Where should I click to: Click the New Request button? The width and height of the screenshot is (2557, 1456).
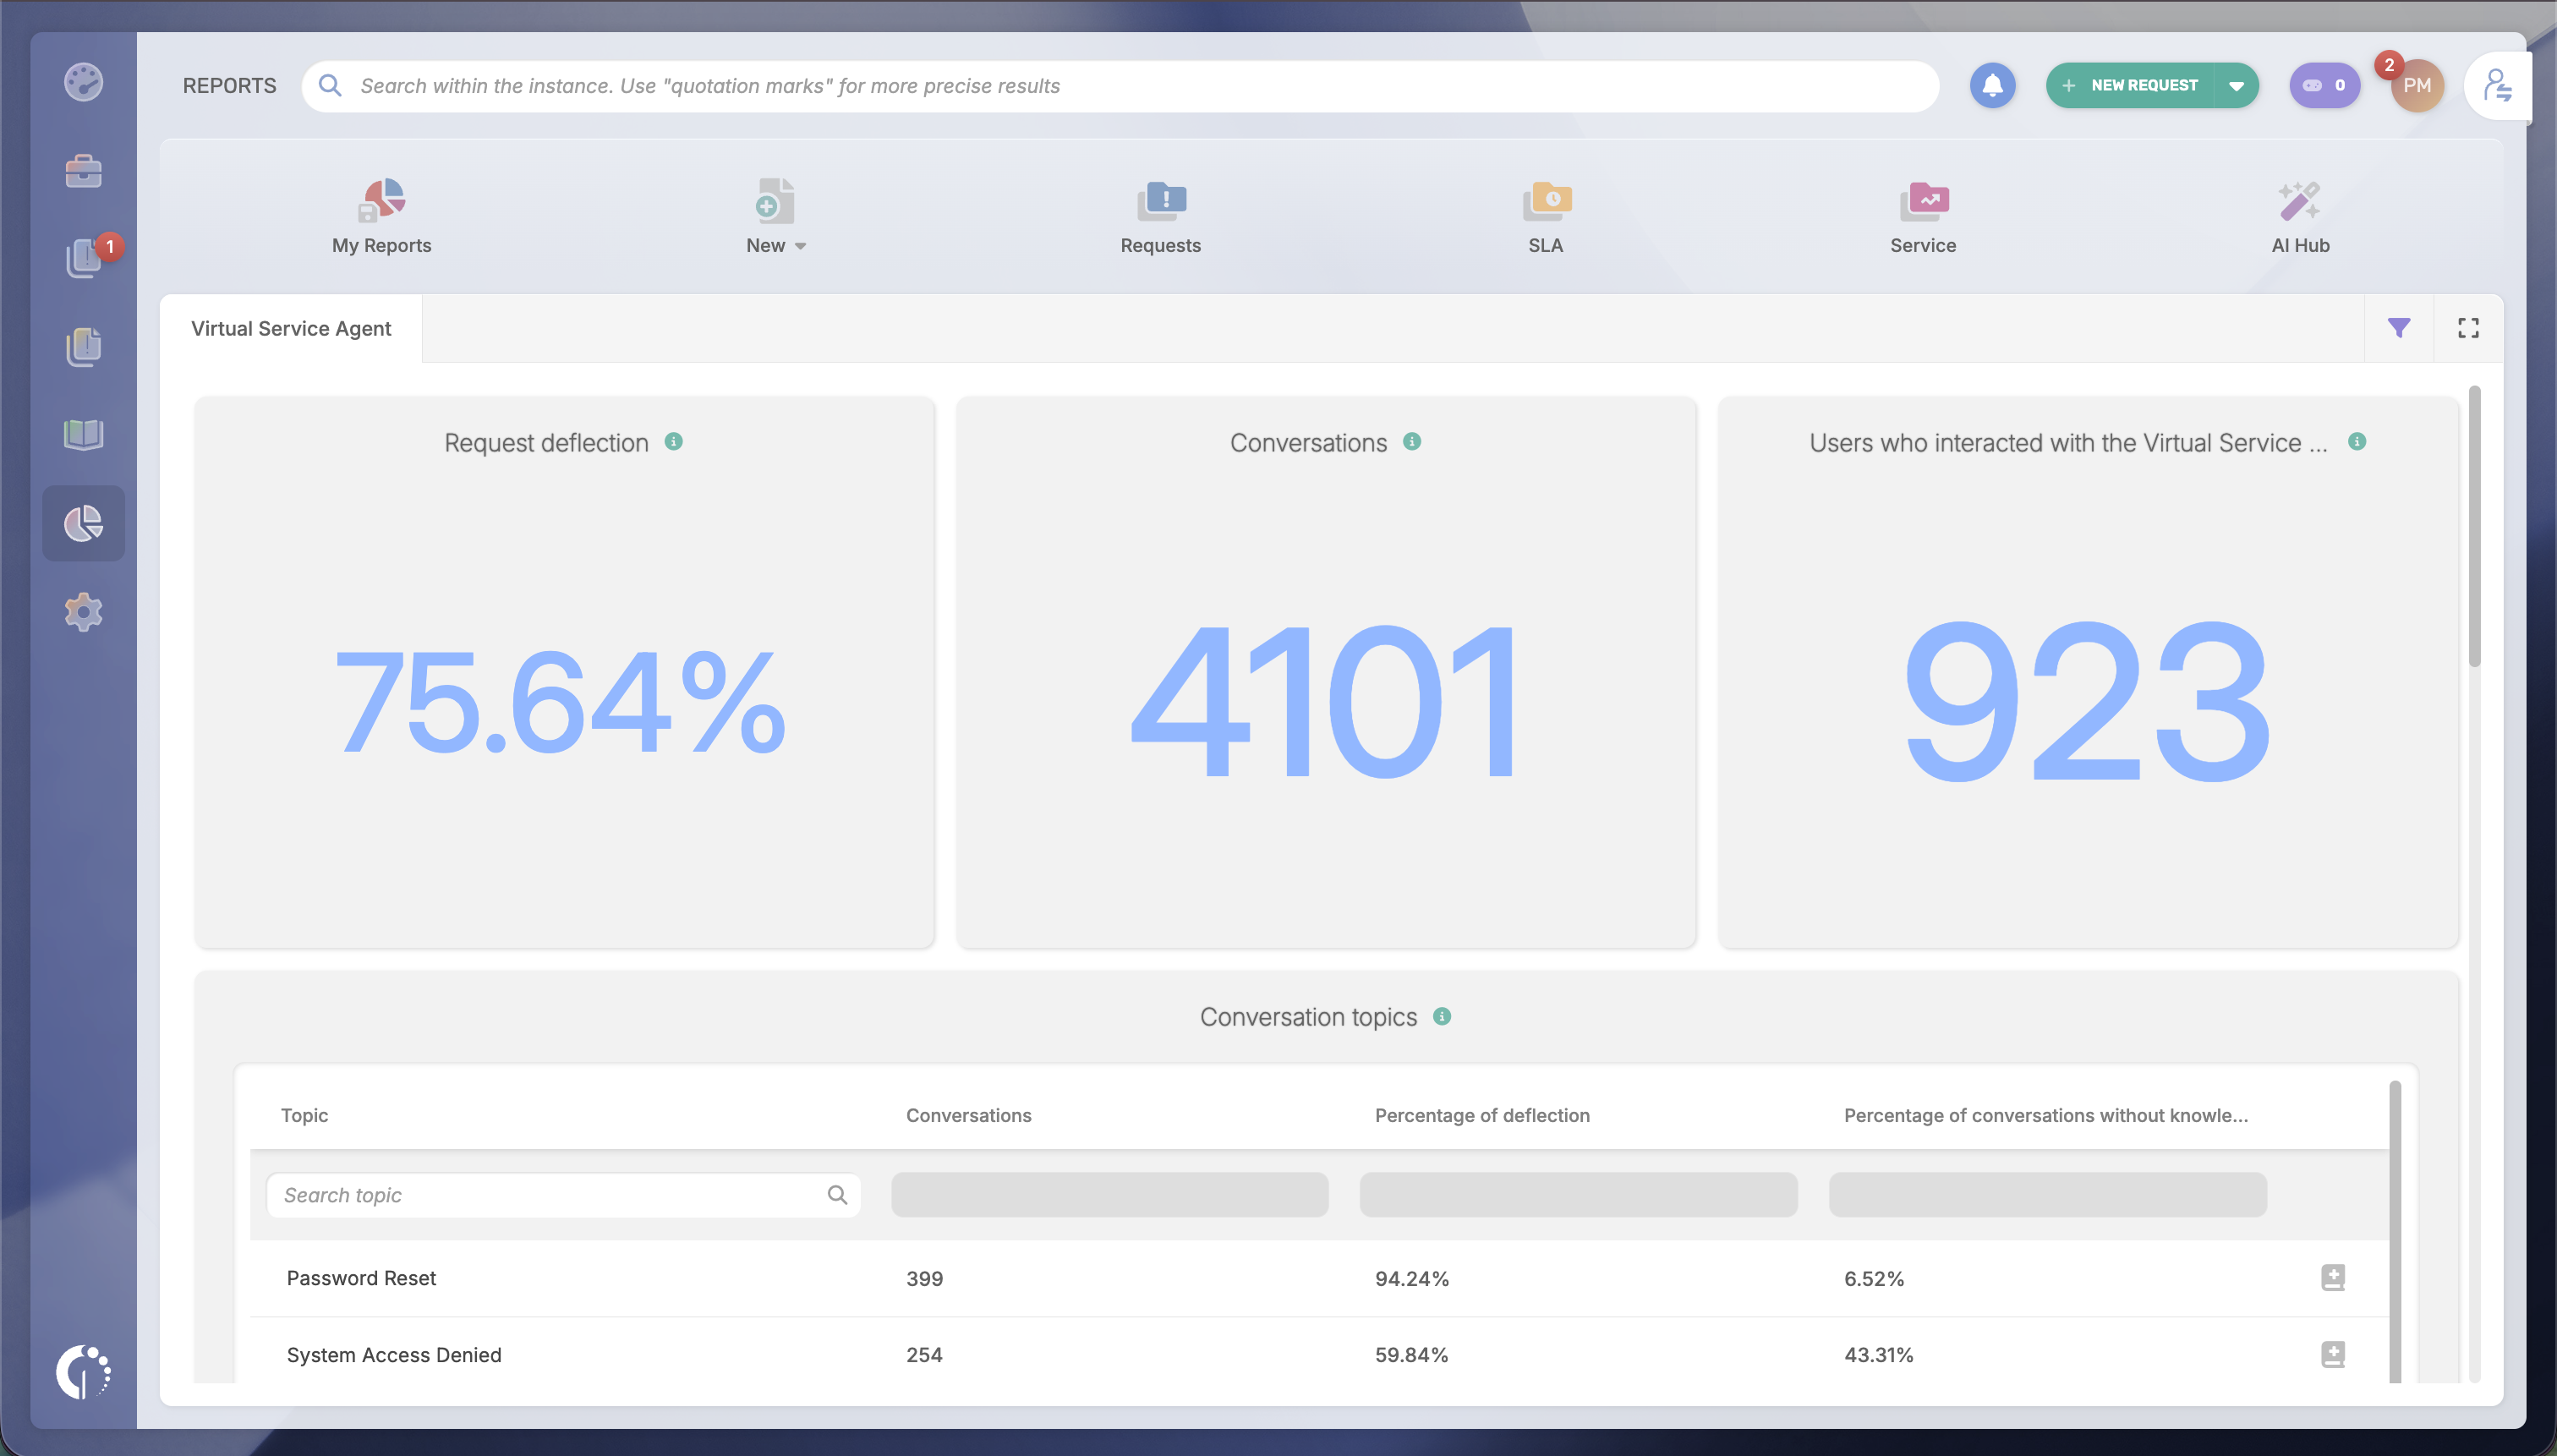pyautogui.click(x=2130, y=85)
